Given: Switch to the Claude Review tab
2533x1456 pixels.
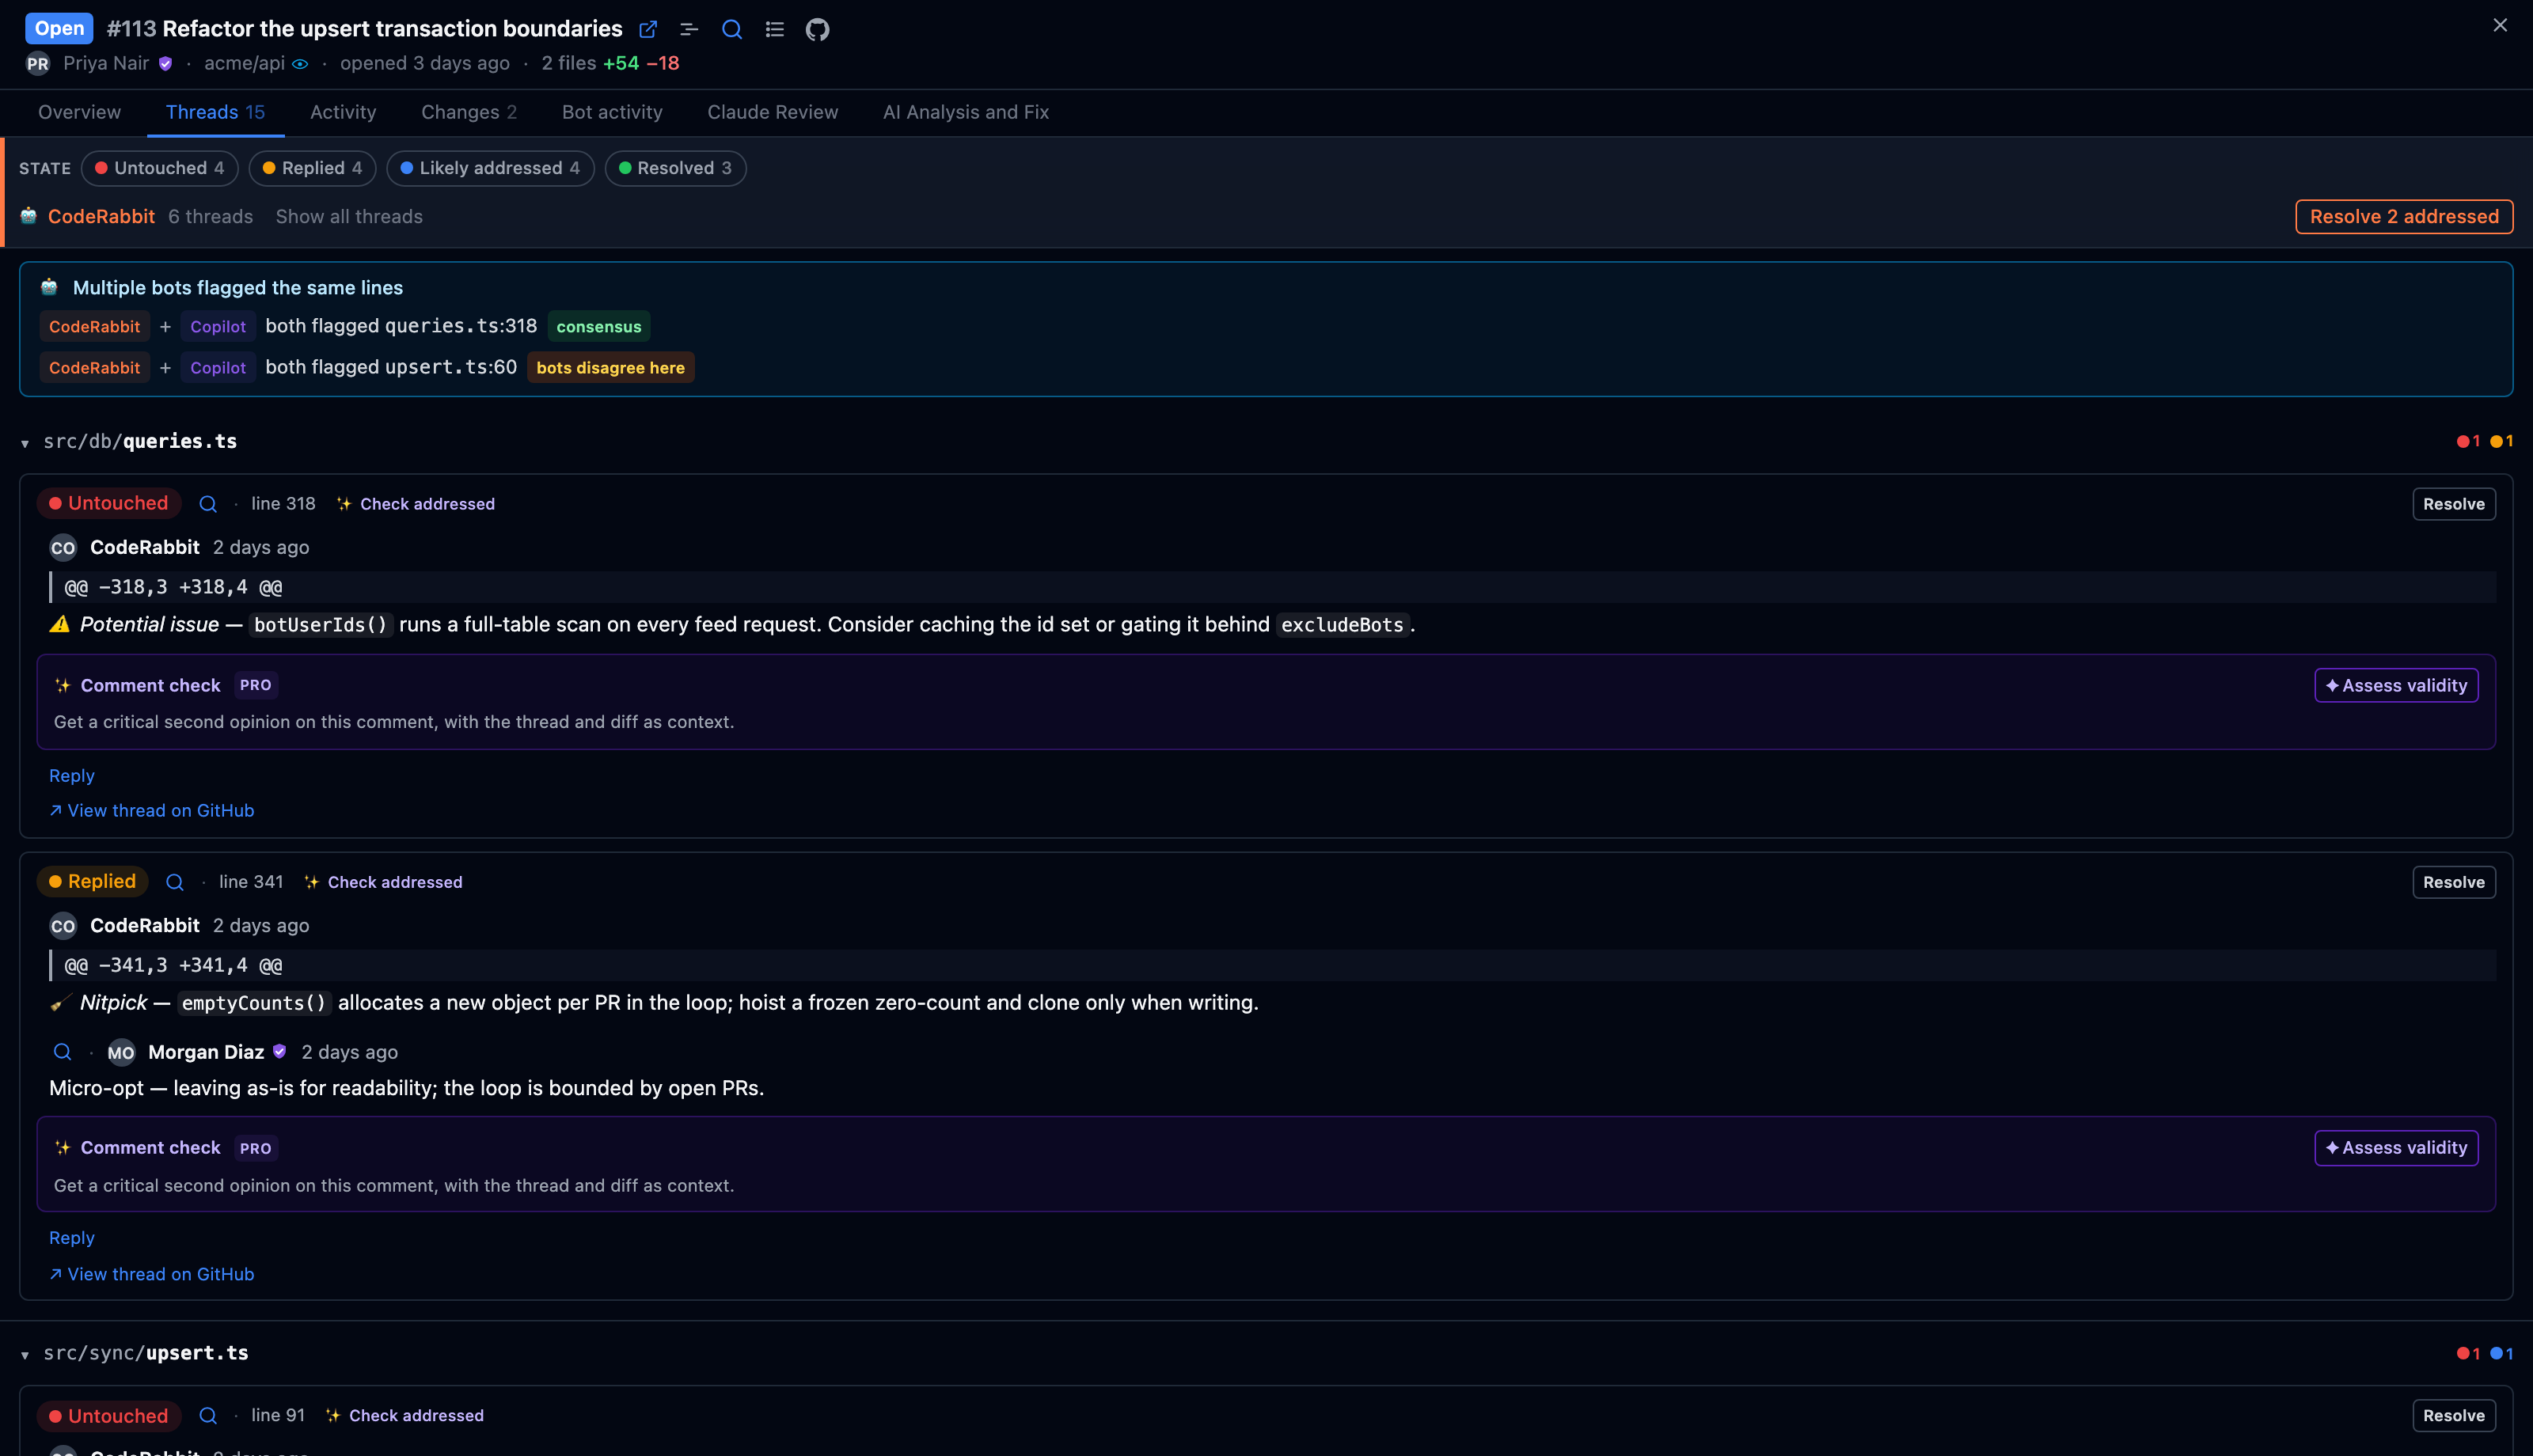Looking at the screenshot, I should 772,112.
